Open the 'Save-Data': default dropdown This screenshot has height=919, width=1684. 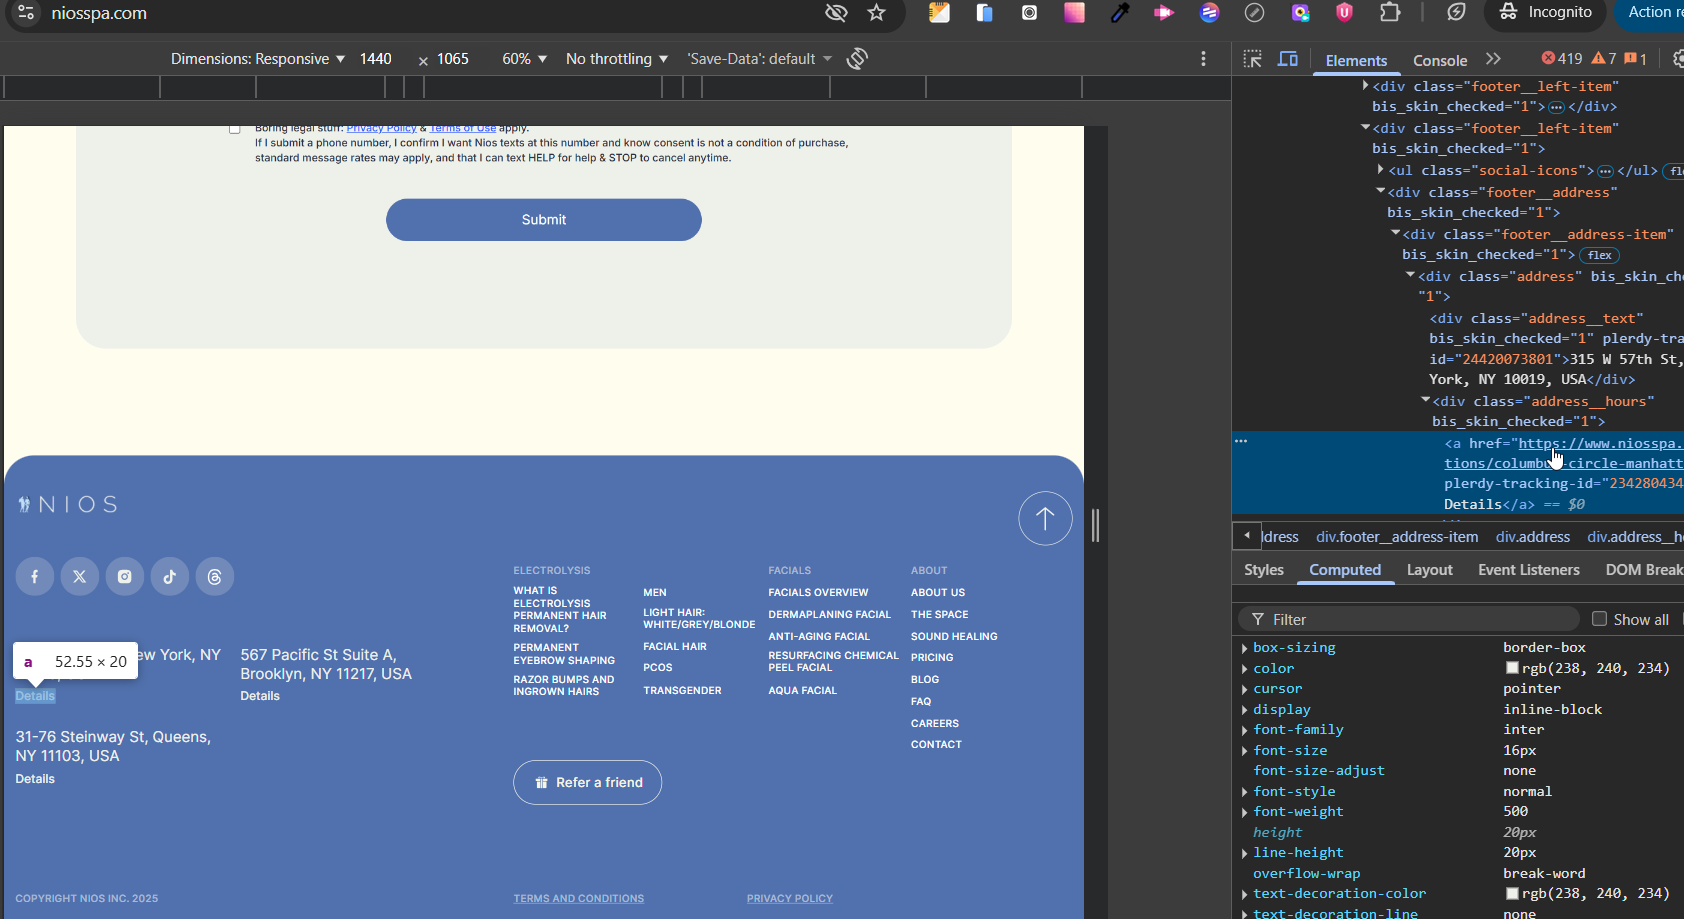click(760, 59)
